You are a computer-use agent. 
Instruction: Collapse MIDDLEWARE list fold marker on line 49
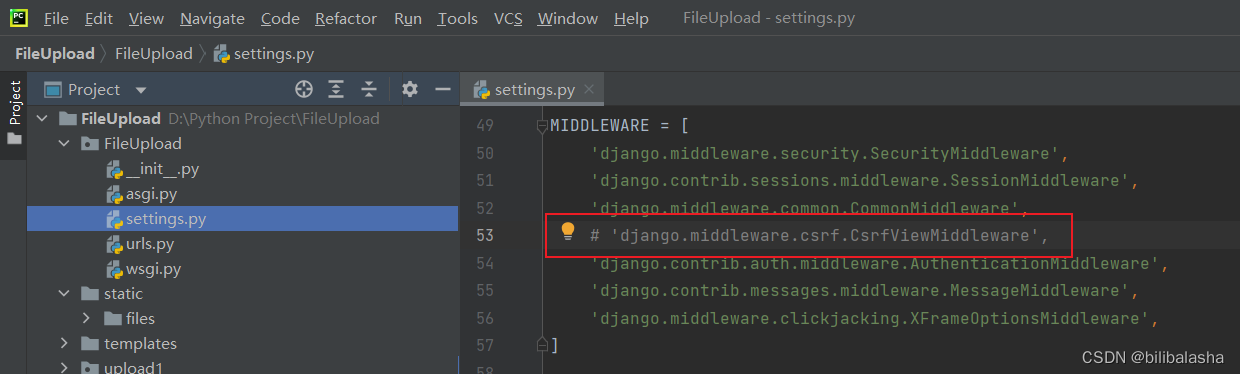pos(542,126)
